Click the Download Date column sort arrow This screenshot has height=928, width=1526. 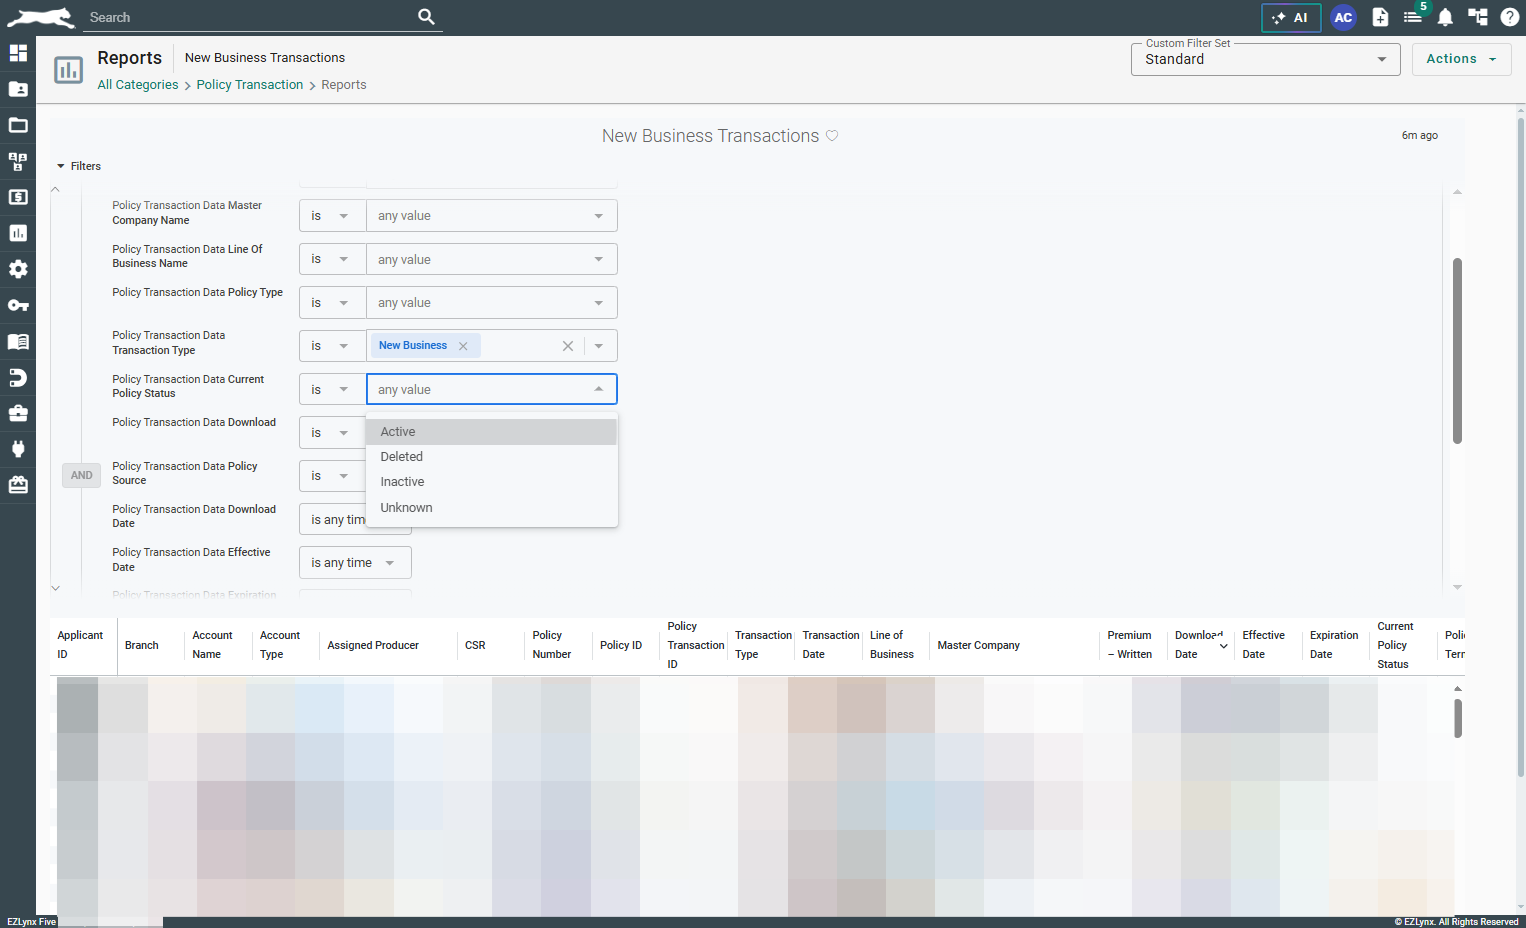[x=1223, y=646]
